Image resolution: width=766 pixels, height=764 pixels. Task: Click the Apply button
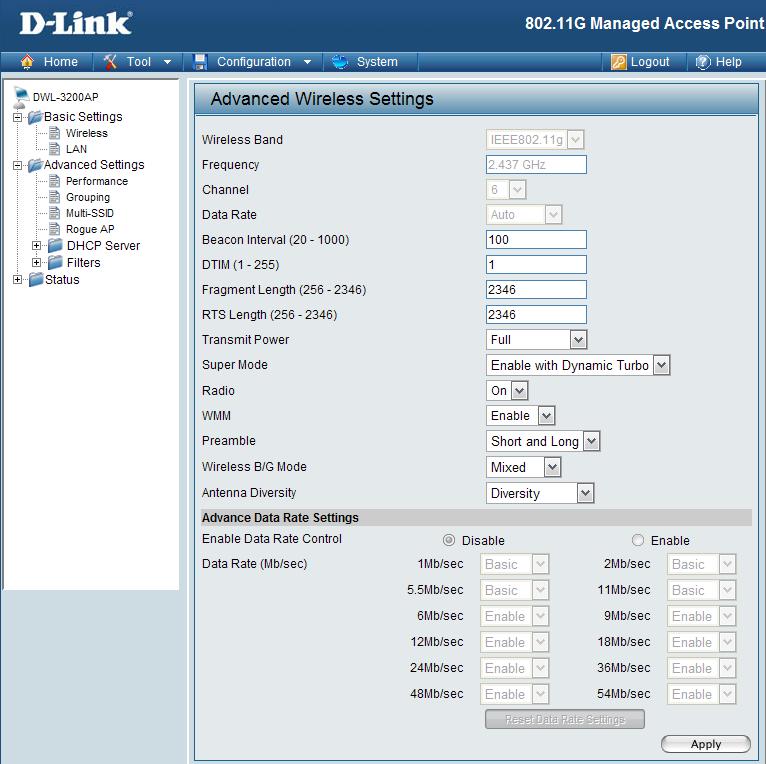point(705,744)
